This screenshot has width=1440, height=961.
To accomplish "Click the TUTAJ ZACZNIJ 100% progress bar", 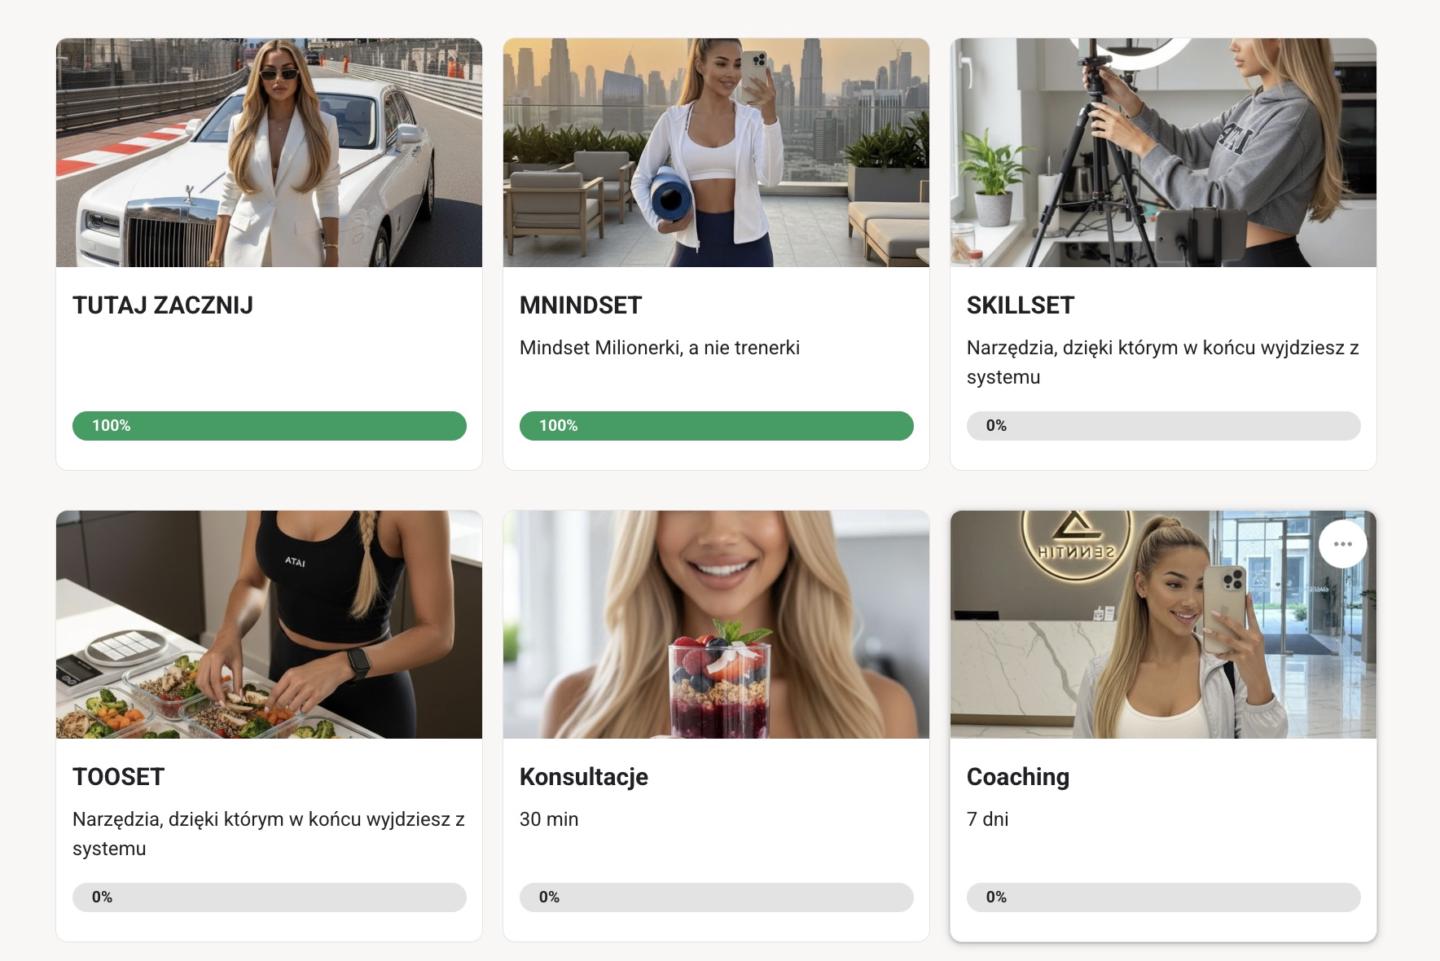I will [269, 426].
